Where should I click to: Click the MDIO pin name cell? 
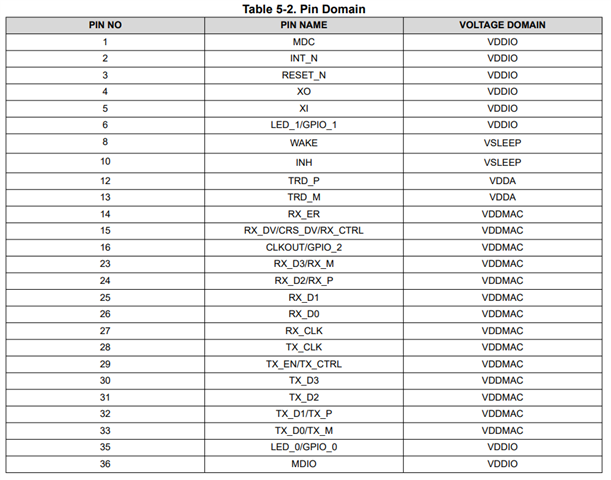(x=304, y=463)
